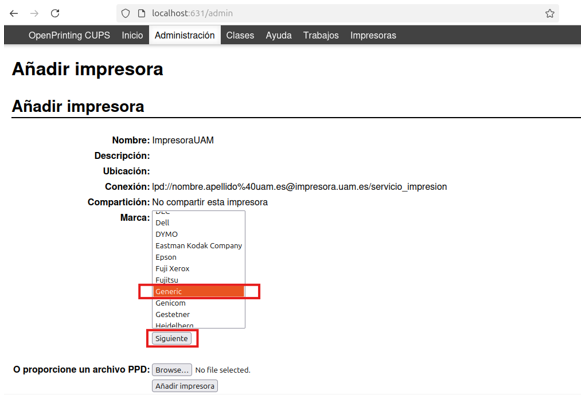Bookmark this page with the star icon
This screenshot has width=581, height=400.
coord(550,14)
